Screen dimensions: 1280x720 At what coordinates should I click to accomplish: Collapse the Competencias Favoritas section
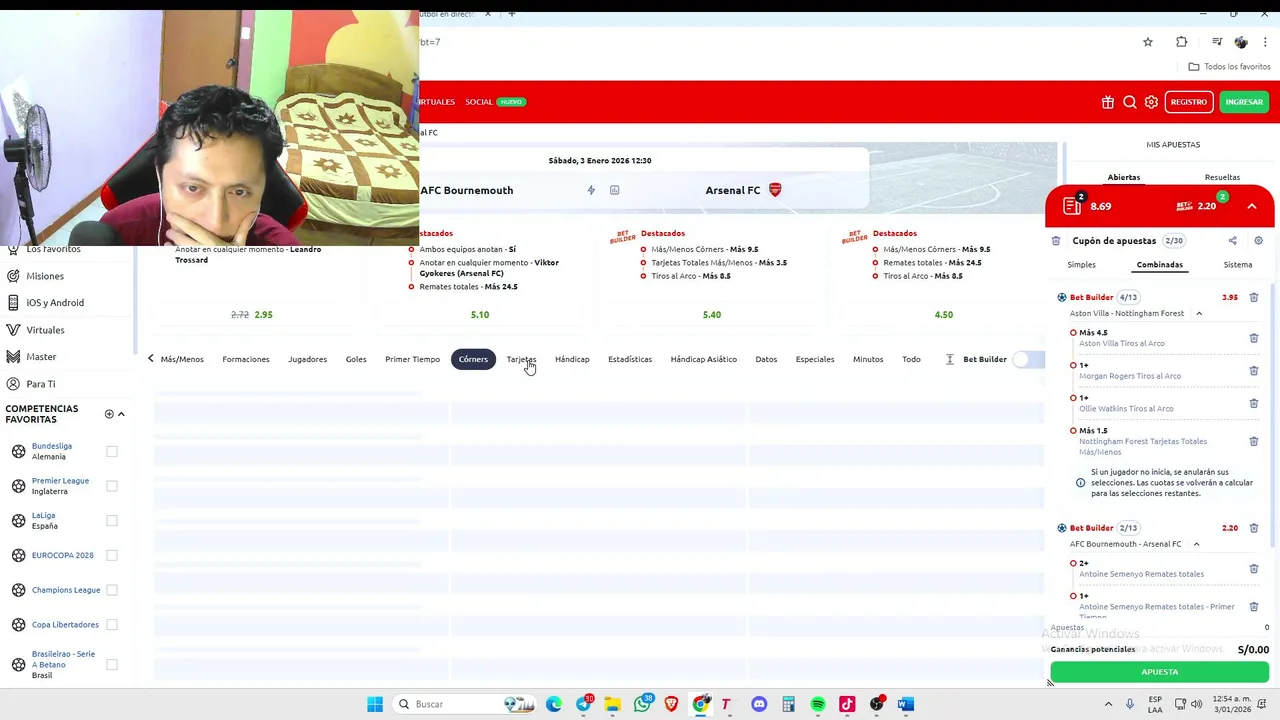pyautogui.click(x=121, y=414)
